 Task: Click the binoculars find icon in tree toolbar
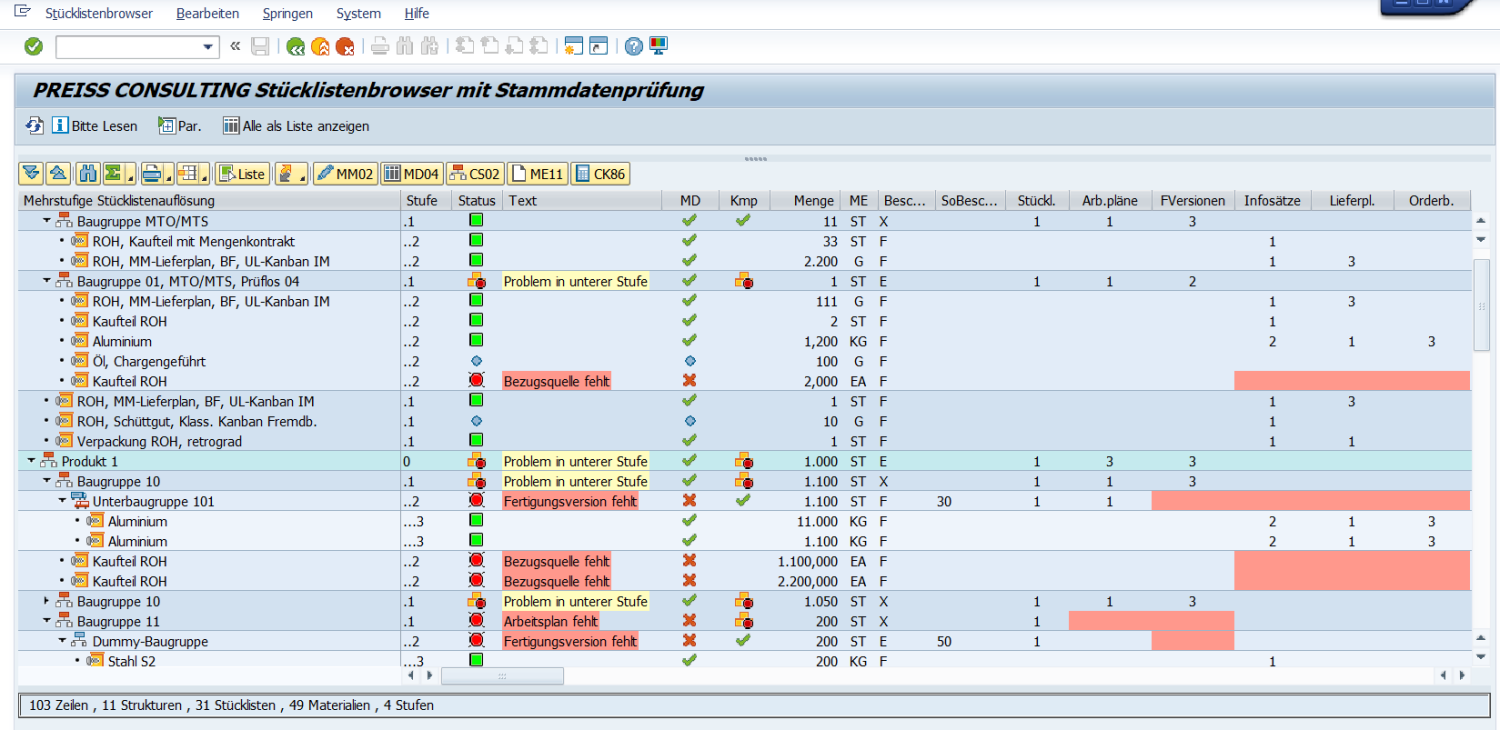(88, 174)
